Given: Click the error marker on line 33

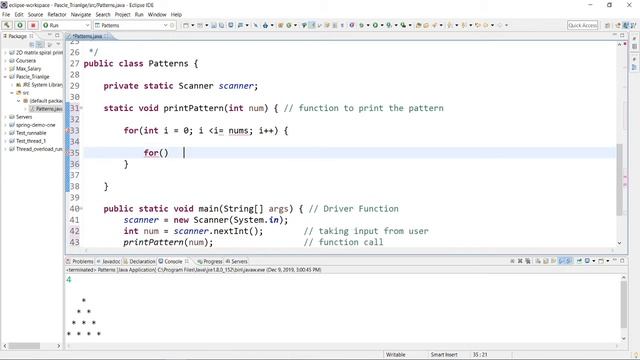Looking at the screenshot, I should (68, 131).
